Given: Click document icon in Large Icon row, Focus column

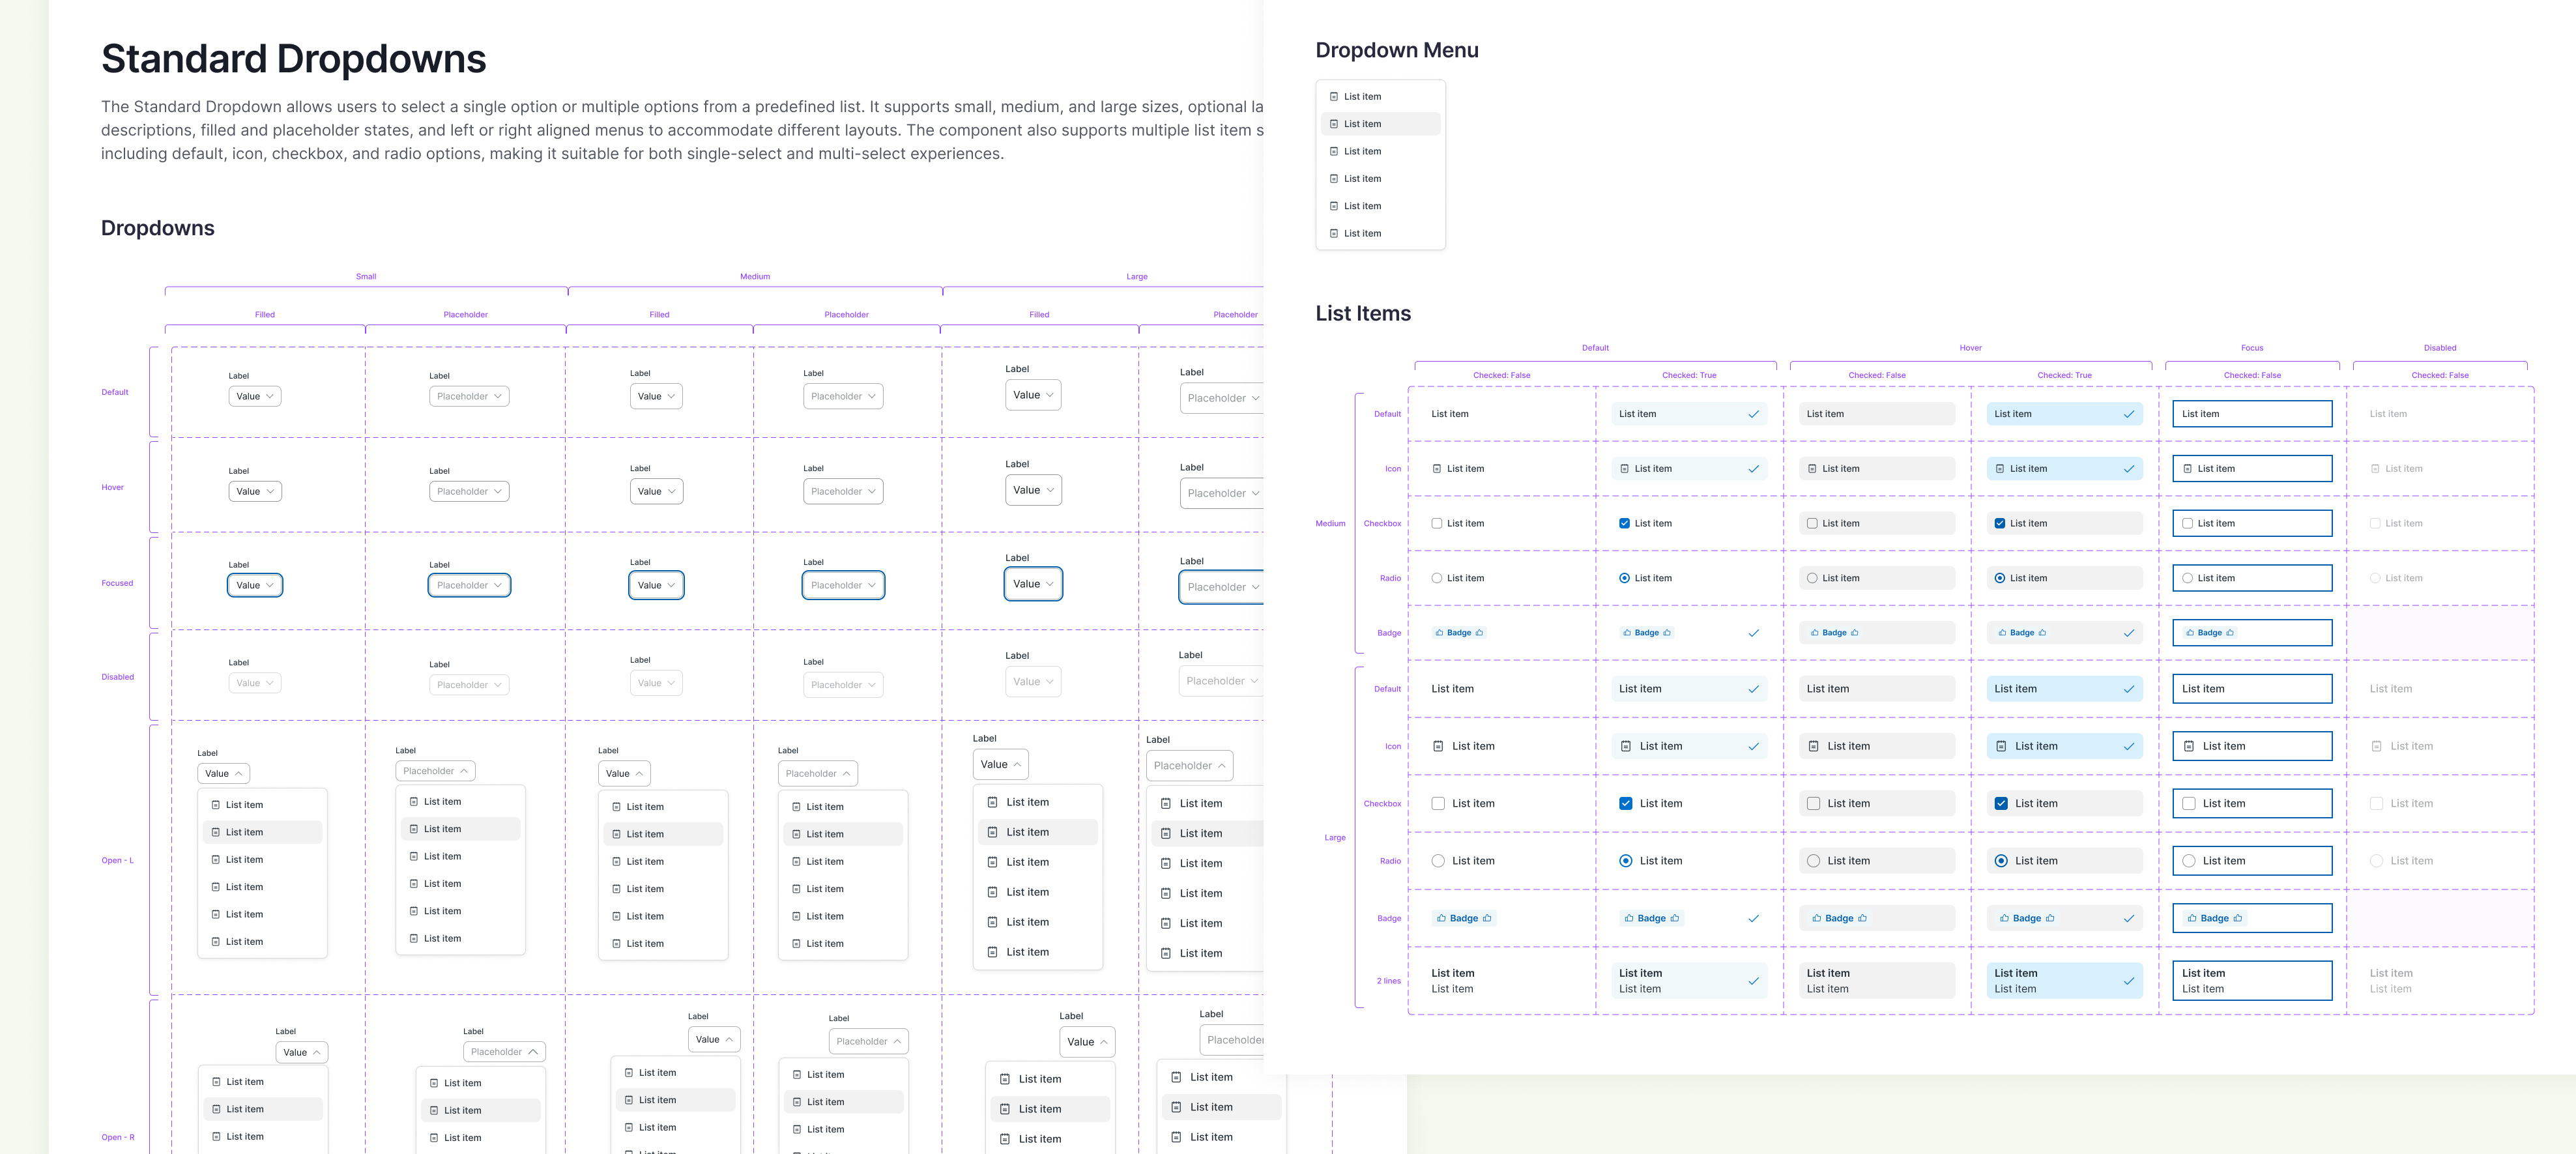Looking at the screenshot, I should pos(2189,746).
